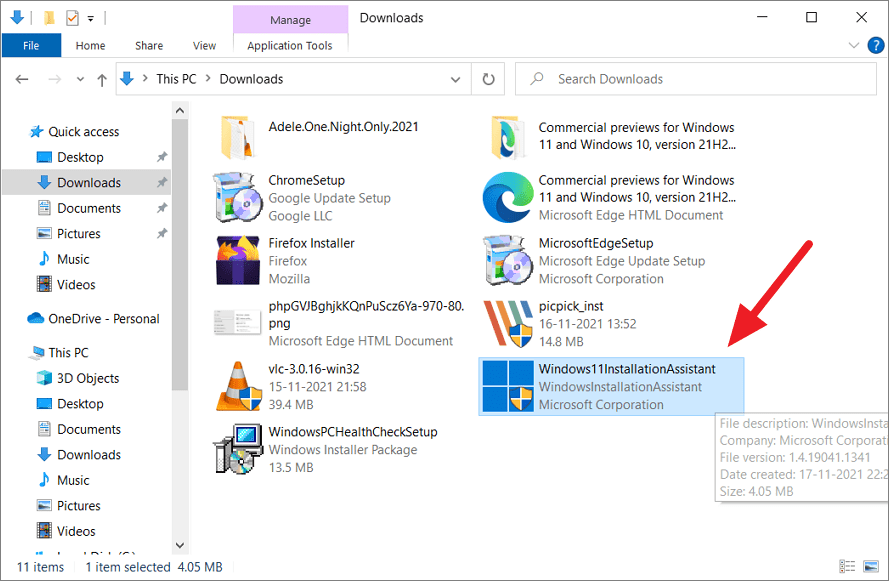The image size is (889, 581).
Task: Click the Manage contextual tab header
Action: 290,20
